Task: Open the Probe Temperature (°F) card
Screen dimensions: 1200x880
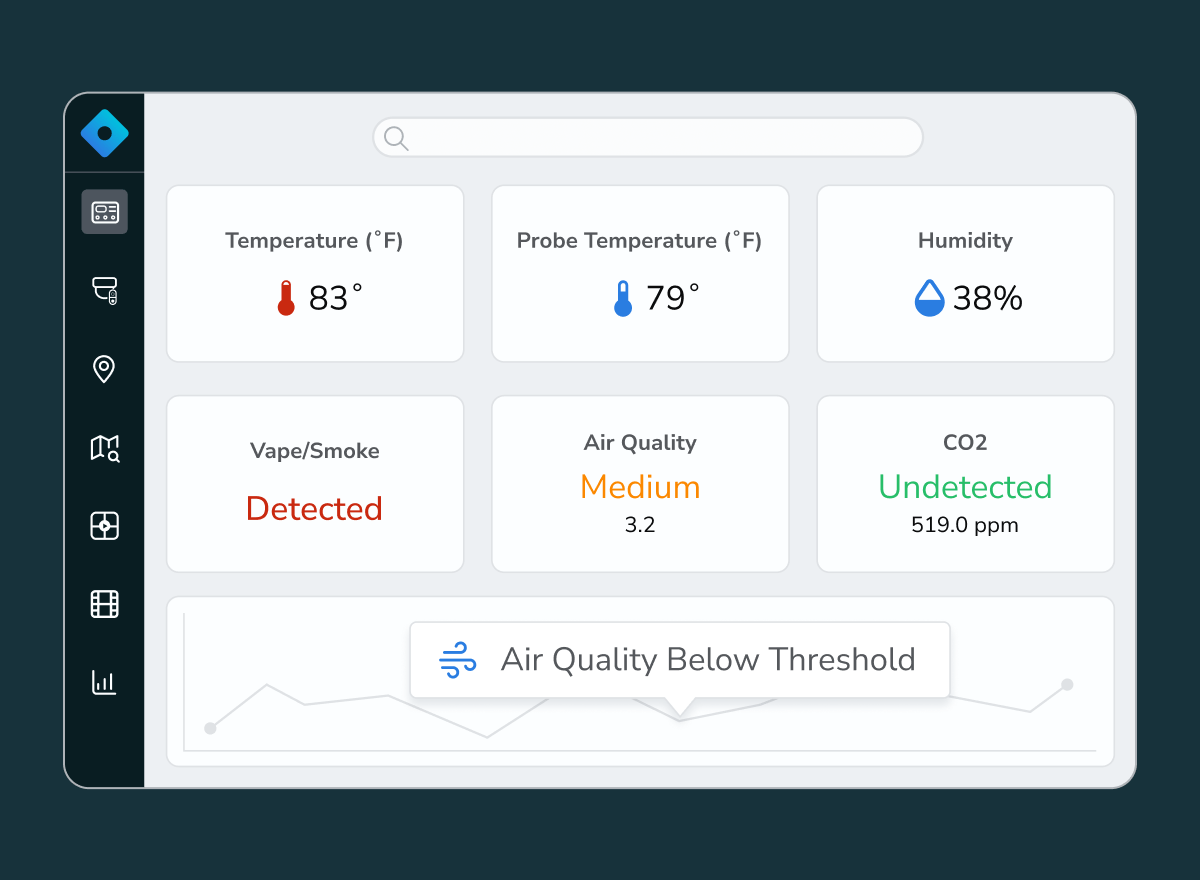Action: click(640, 273)
